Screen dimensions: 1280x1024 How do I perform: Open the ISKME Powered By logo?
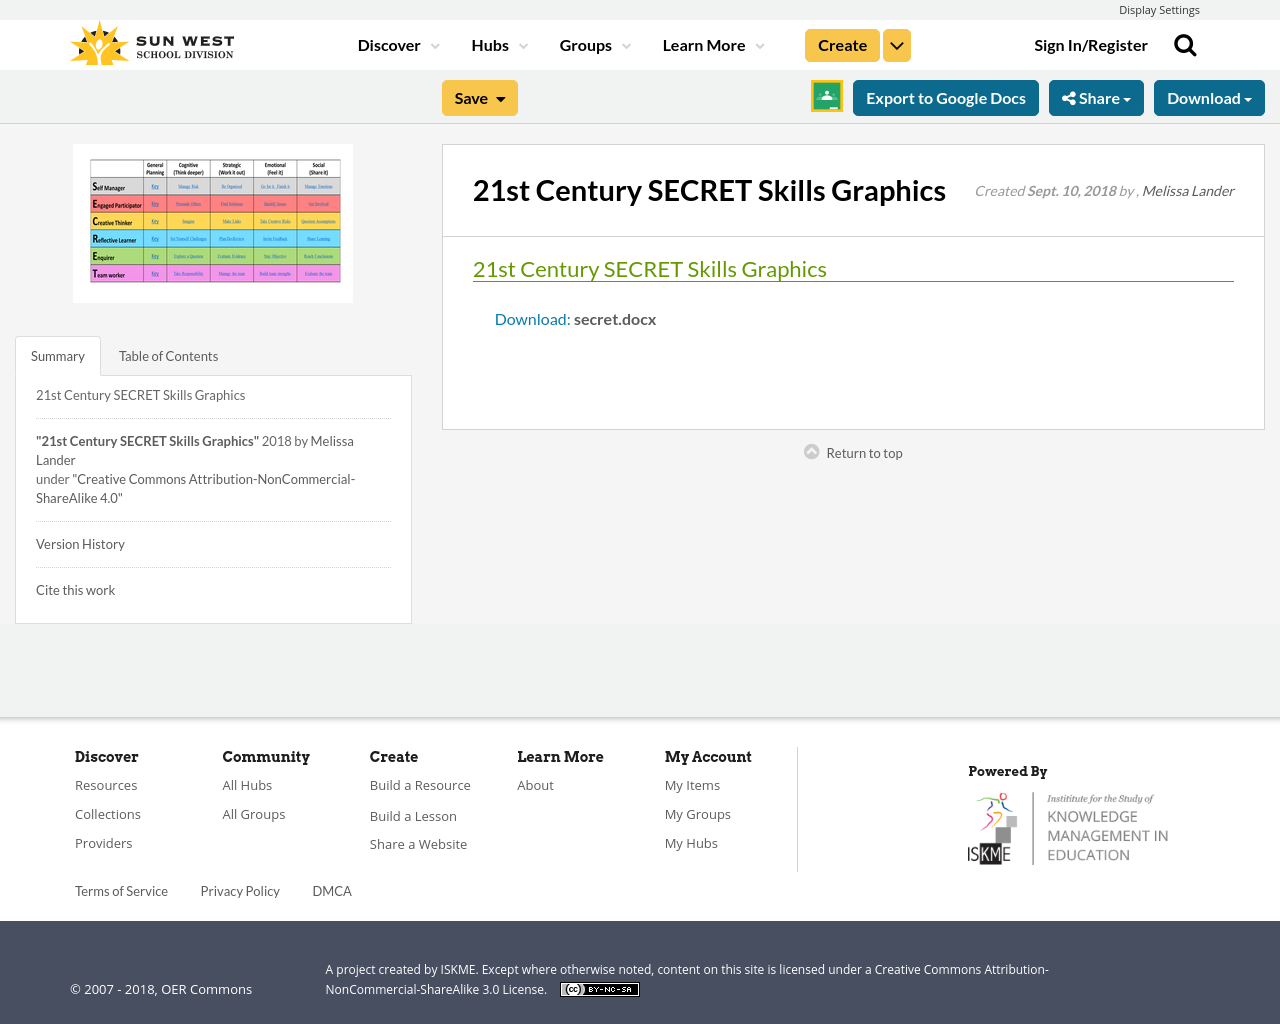point(1068,827)
